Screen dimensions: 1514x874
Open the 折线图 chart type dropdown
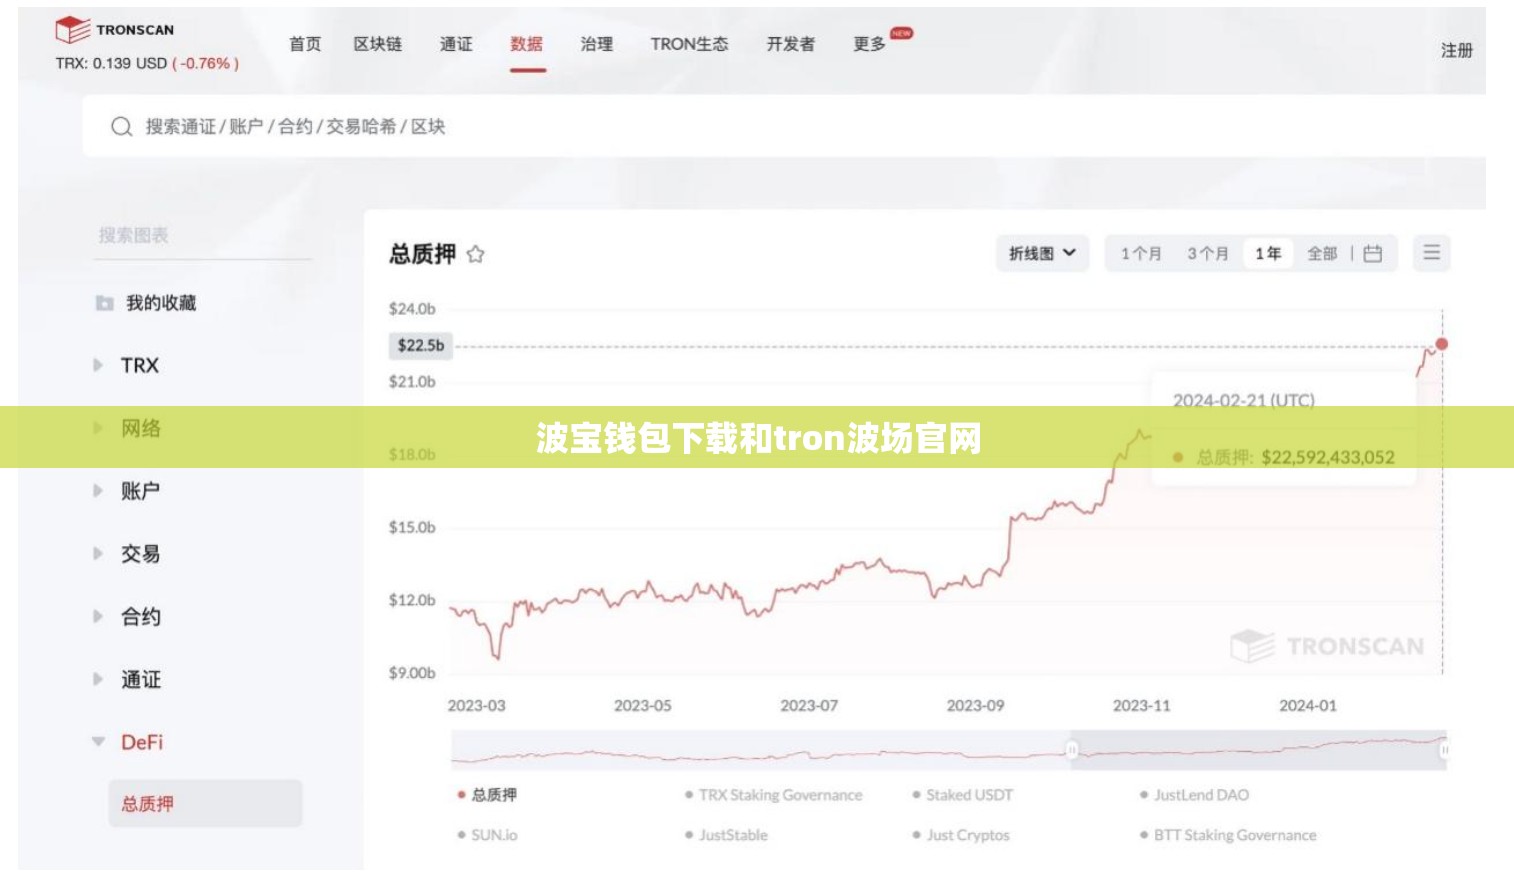(1042, 253)
